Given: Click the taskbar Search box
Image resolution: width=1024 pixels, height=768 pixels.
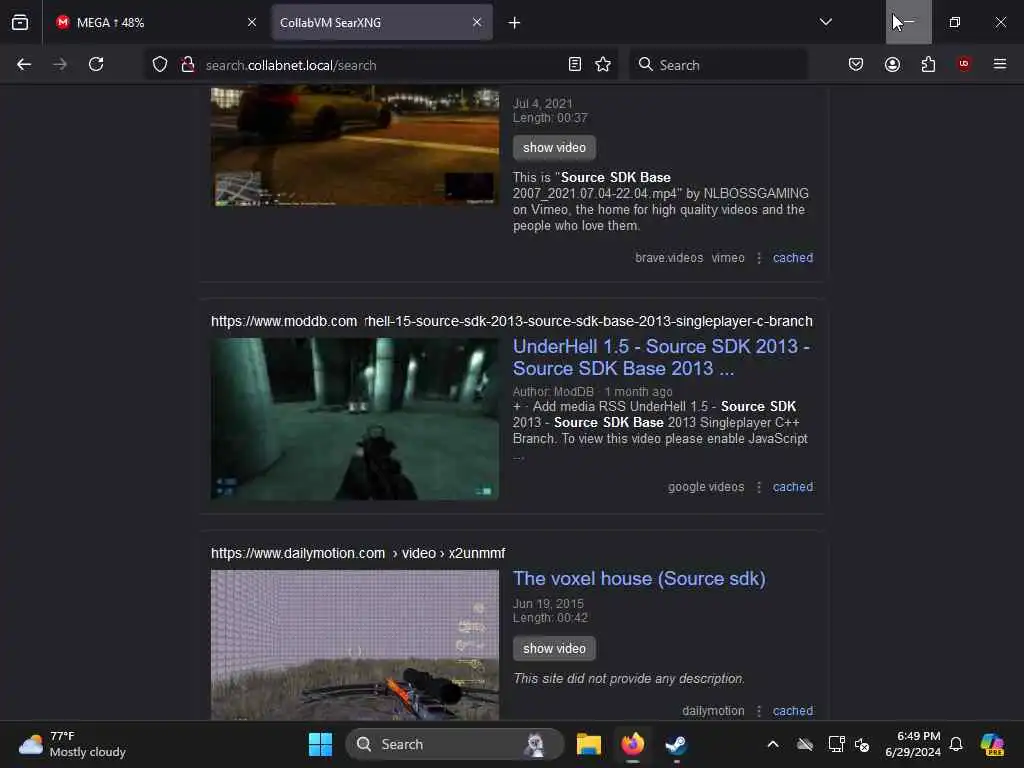Looking at the screenshot, I should (455, 744).
